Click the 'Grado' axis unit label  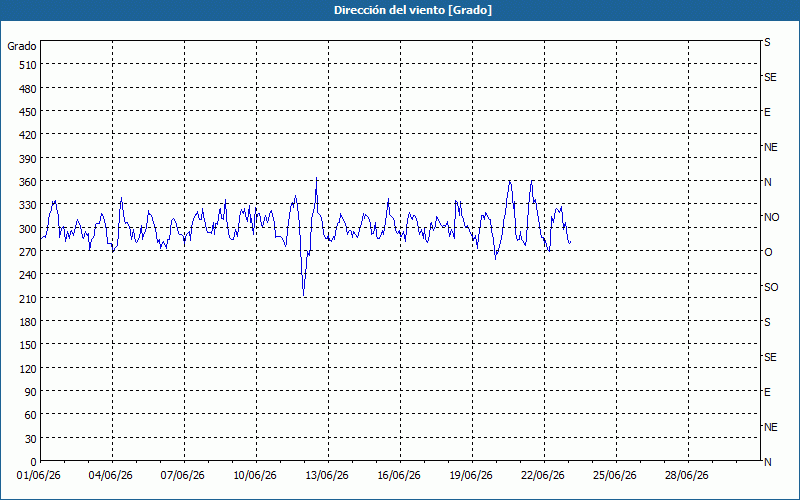point(22,46)
